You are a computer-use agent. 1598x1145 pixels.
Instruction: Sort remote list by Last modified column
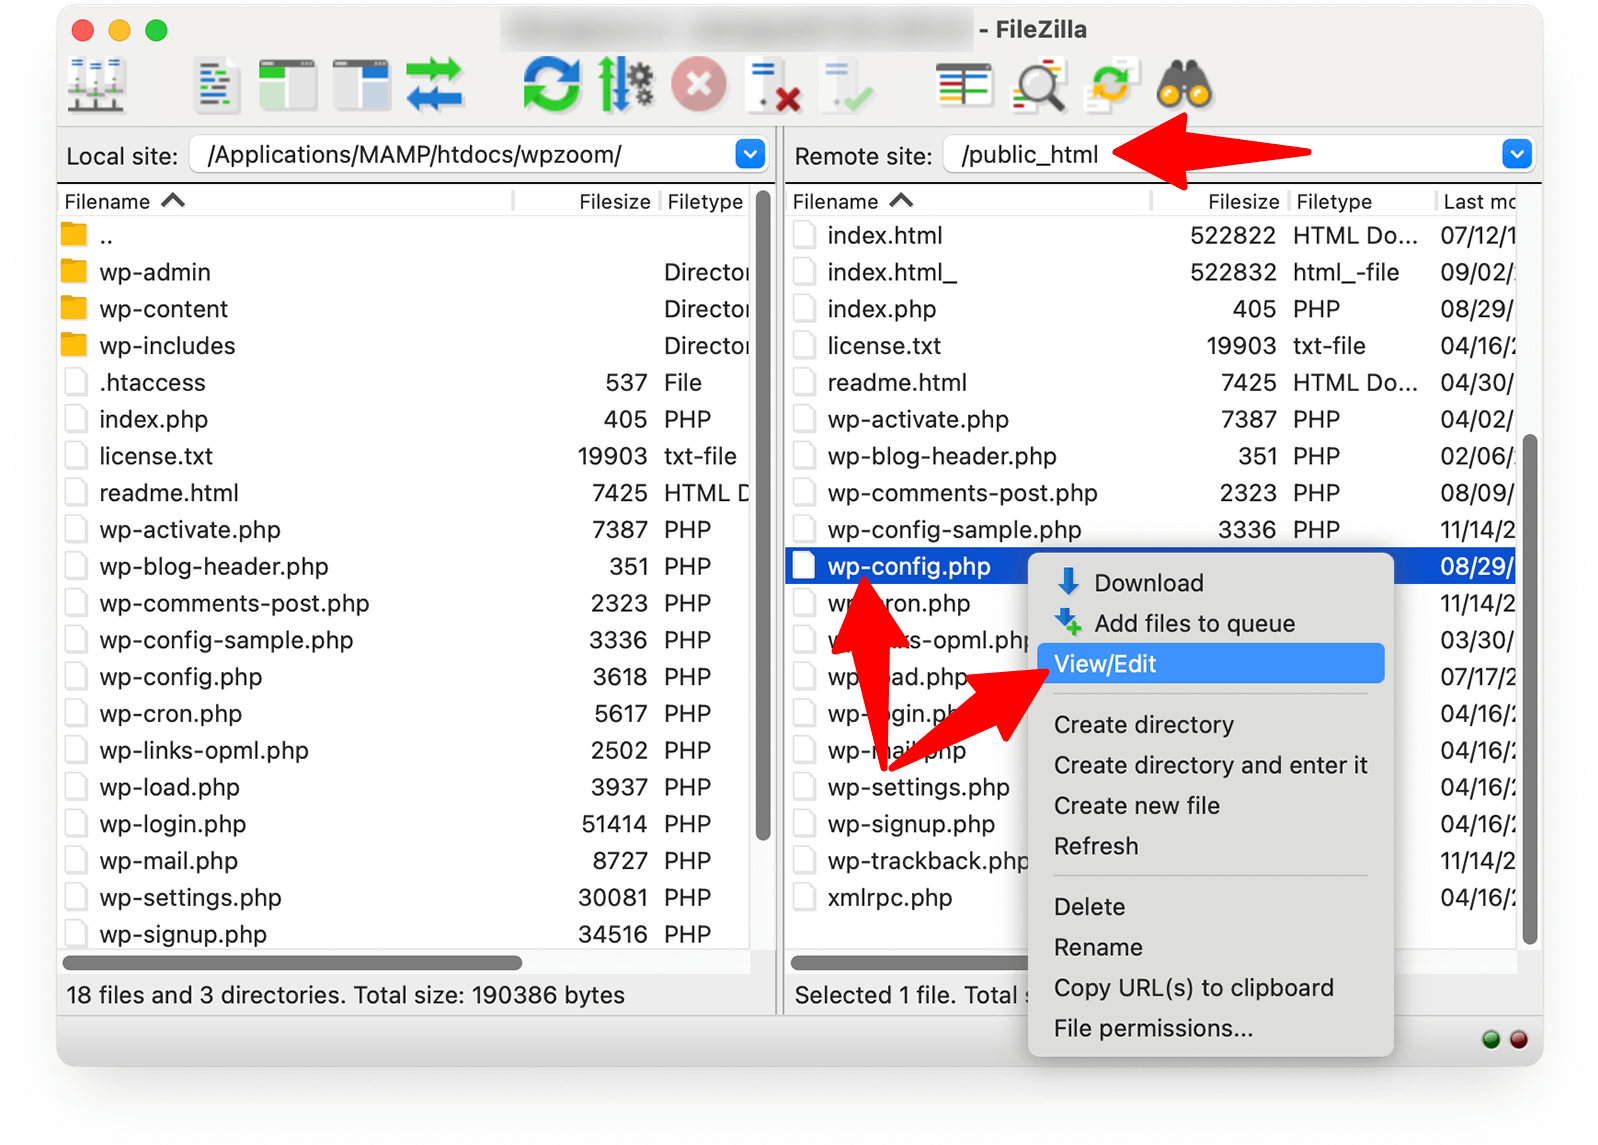[x=1478, y=201]
